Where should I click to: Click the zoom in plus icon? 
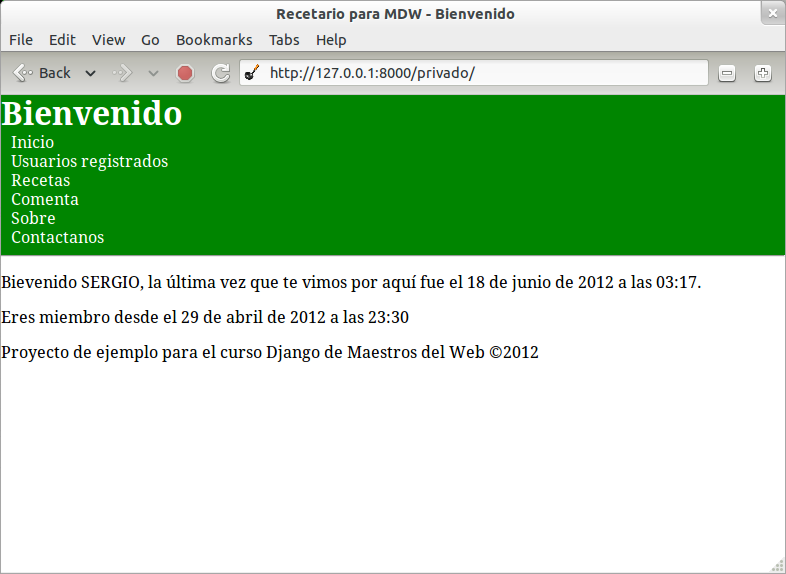[x=763, y=73]
